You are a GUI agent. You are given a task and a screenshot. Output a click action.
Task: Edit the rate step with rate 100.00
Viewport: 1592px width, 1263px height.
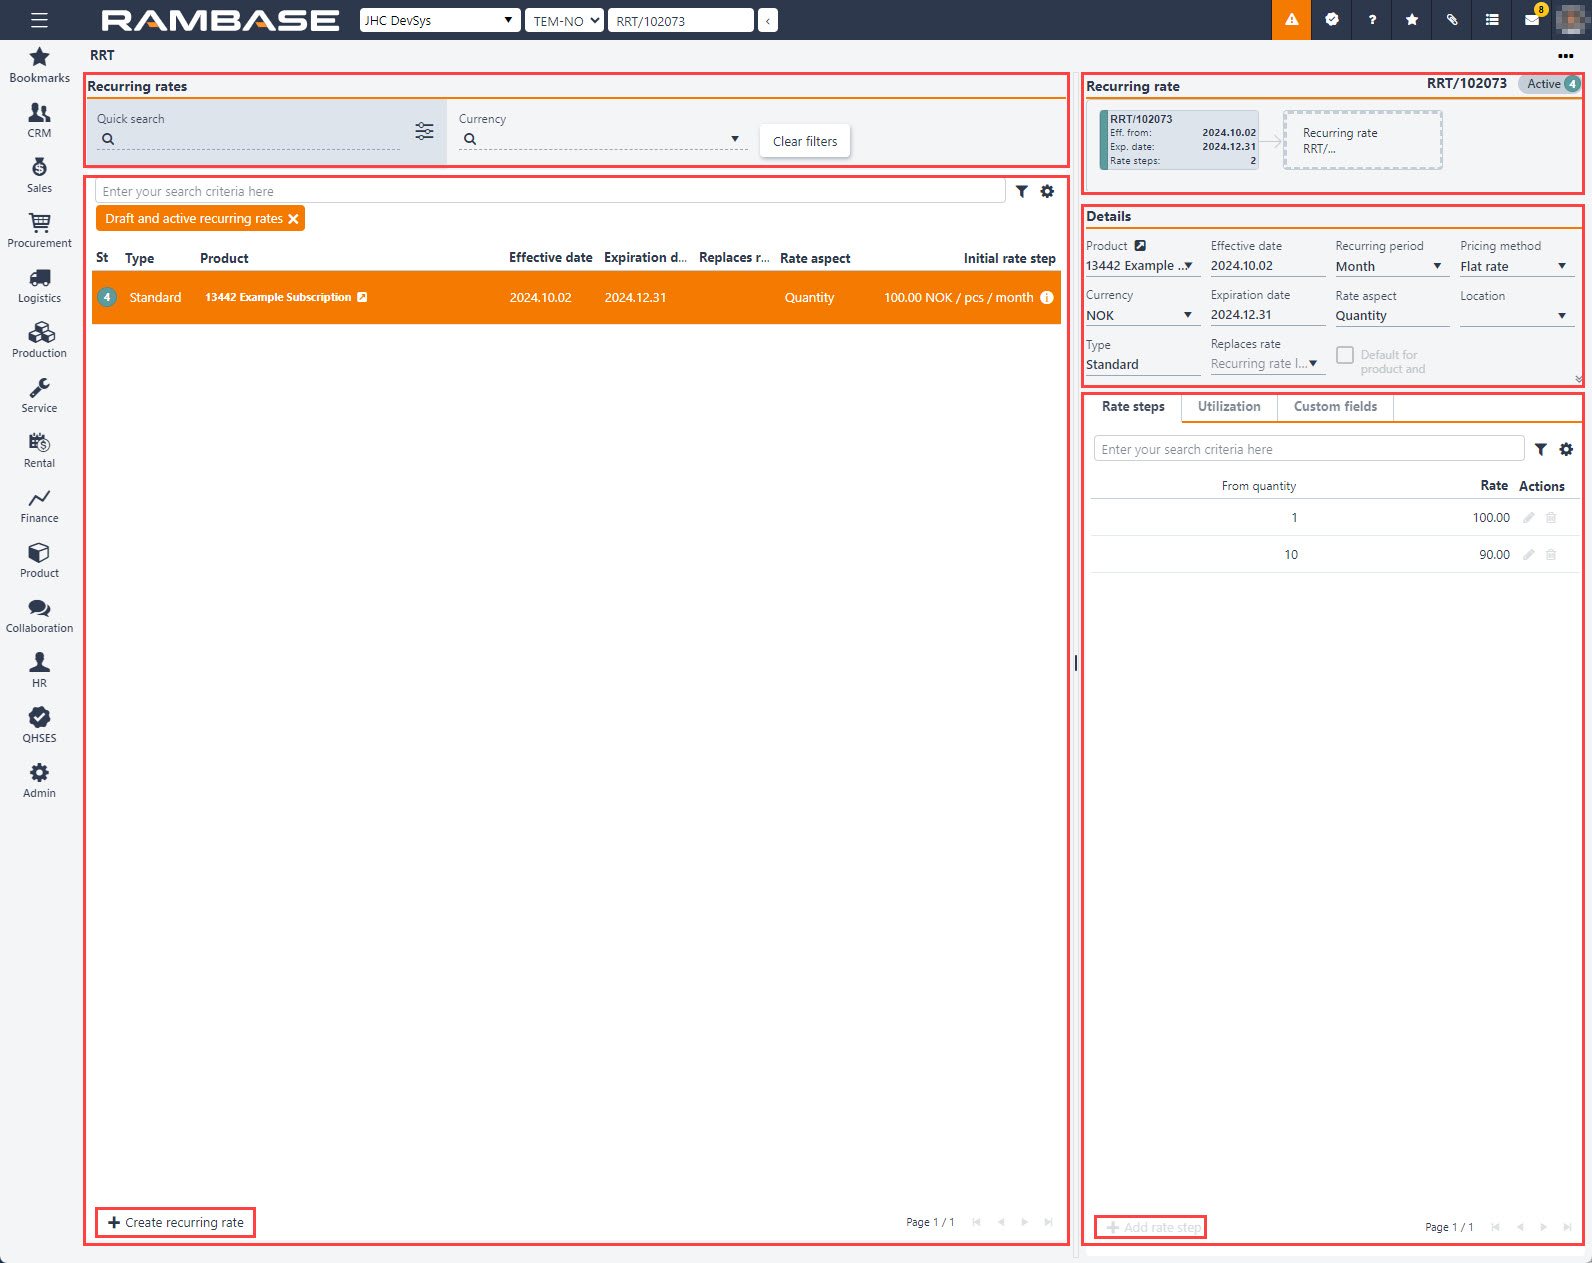pos(1528,518)
